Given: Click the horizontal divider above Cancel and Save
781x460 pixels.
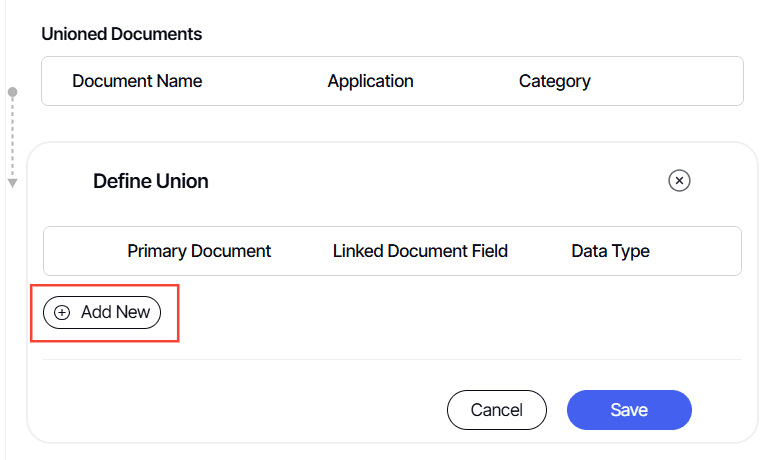Looking at the screenshot, I should click(392, 359).
